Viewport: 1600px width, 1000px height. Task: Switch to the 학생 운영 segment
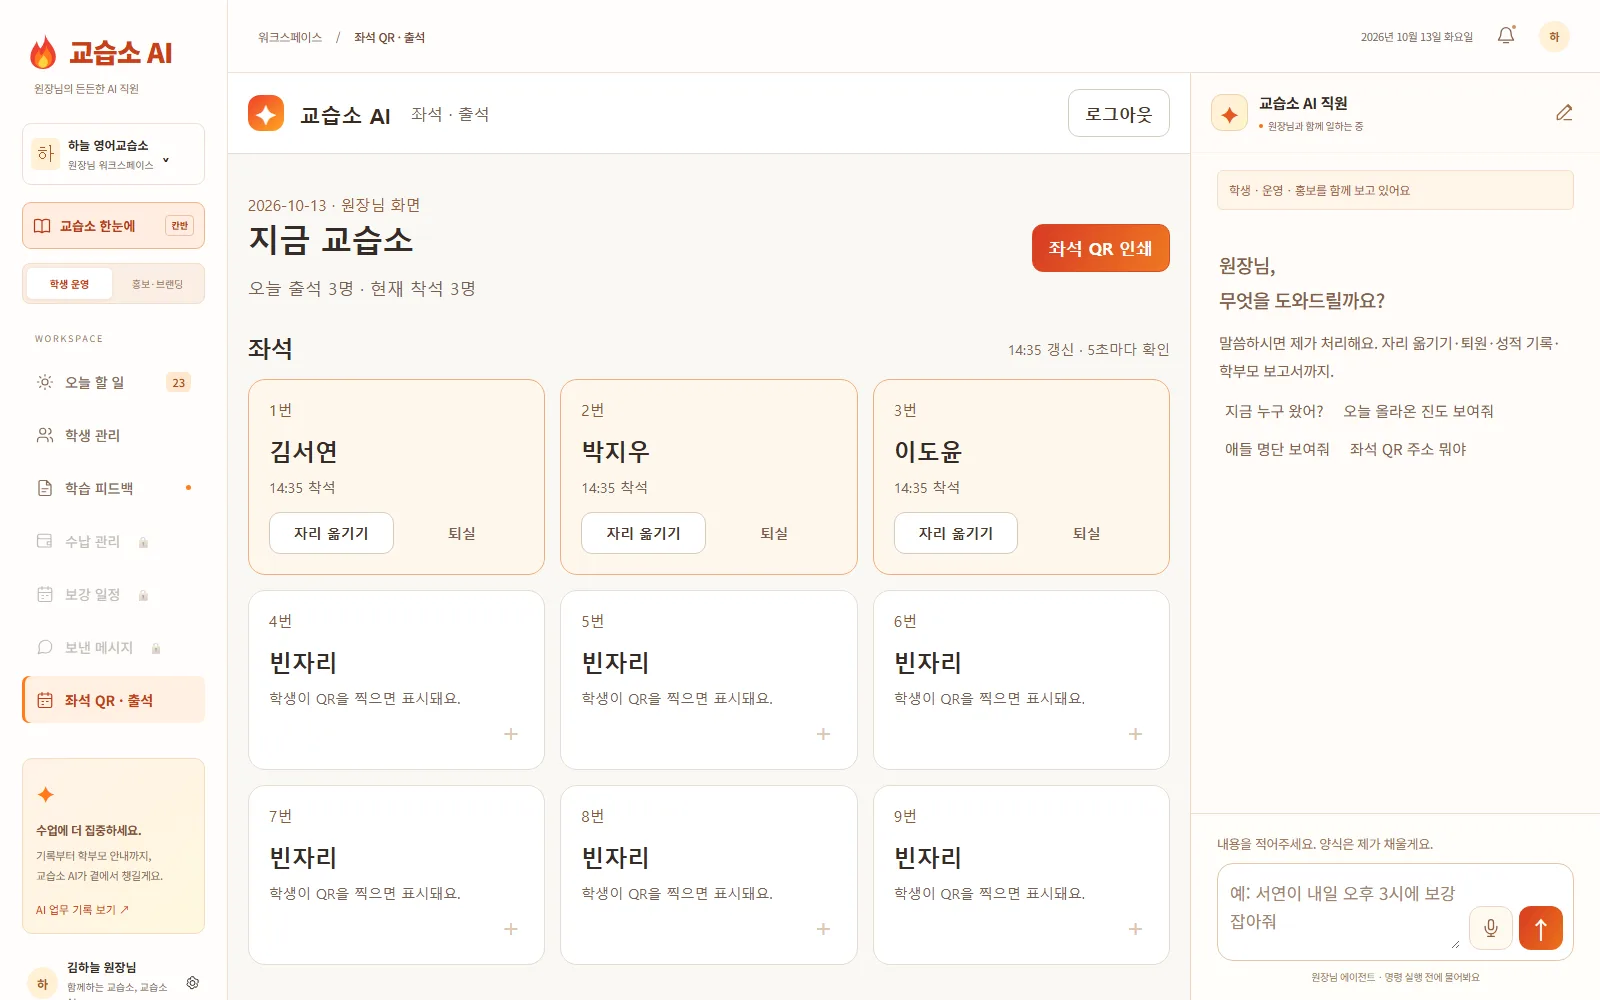(x=70, y=284)
